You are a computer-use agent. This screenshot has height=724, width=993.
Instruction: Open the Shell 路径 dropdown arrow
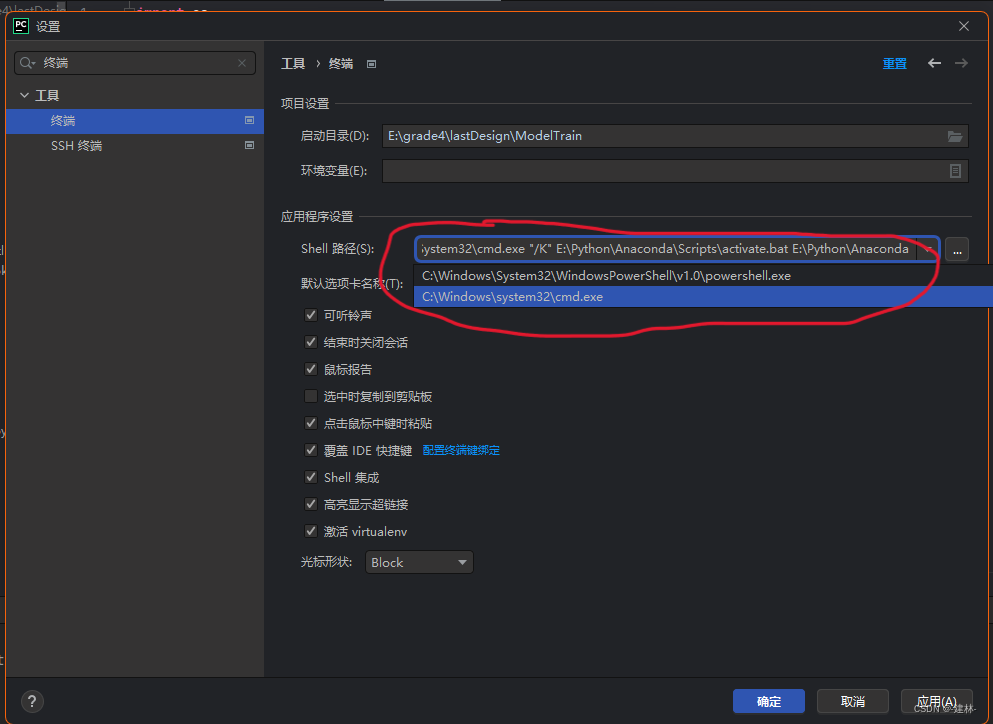click(x=927, y=249)
